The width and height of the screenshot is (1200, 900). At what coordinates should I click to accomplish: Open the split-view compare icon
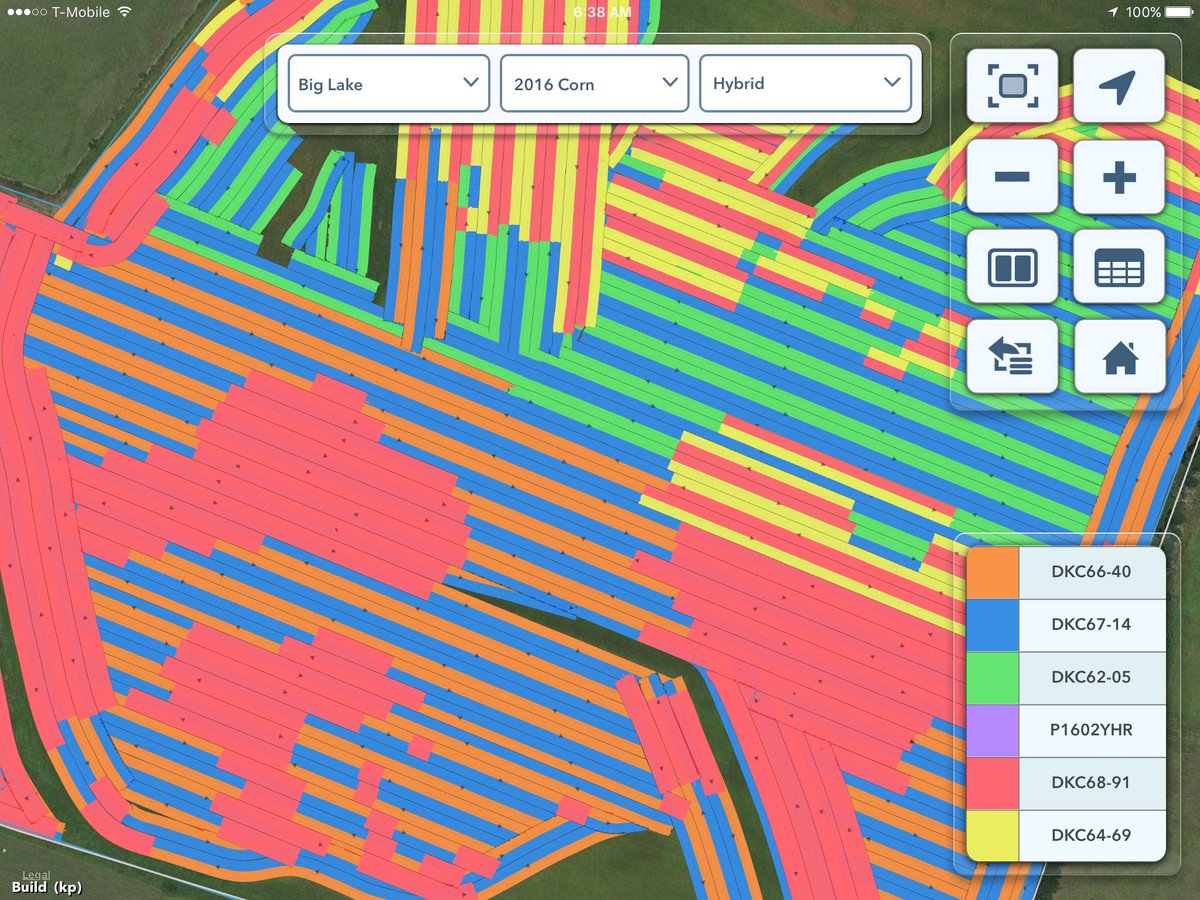[x=1012, y=266]
